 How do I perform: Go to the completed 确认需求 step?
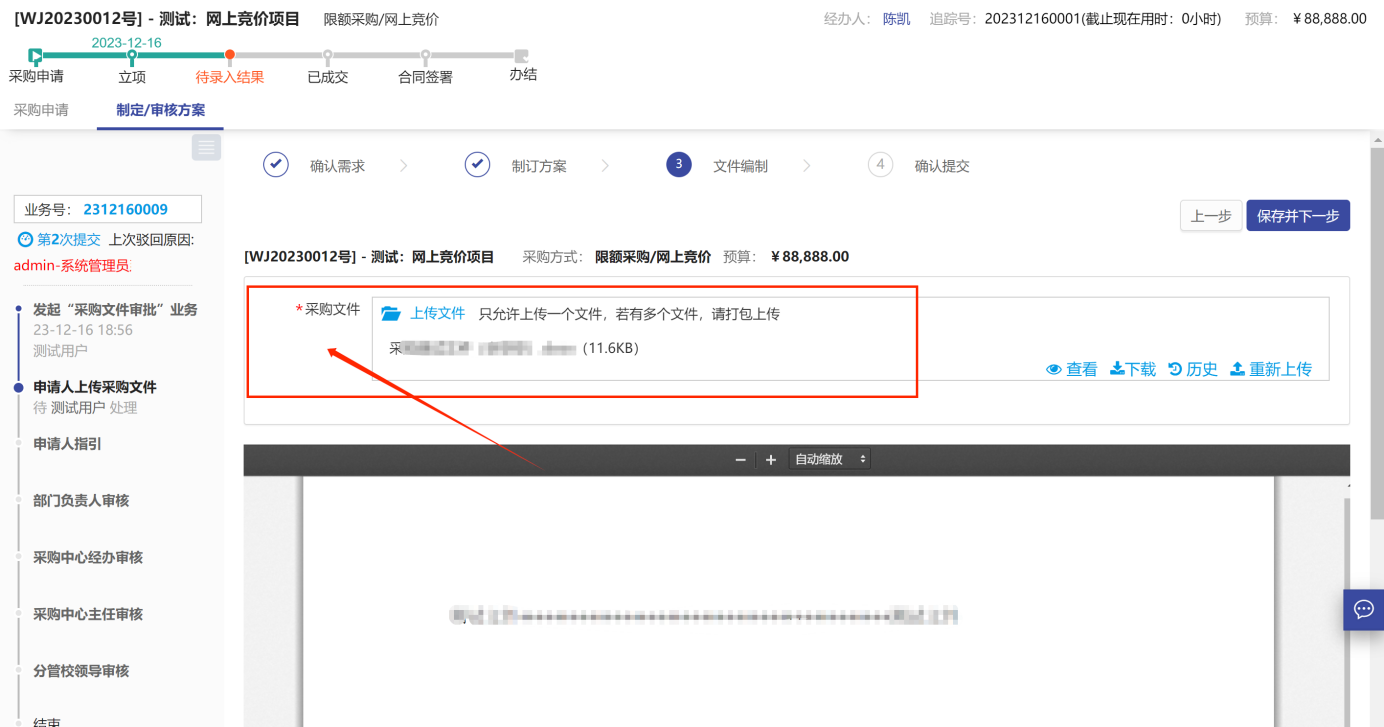point(277,165)
